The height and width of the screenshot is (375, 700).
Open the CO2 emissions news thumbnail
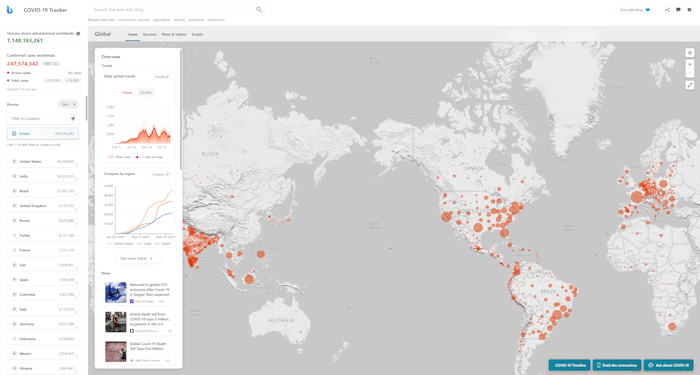point(116,292)
